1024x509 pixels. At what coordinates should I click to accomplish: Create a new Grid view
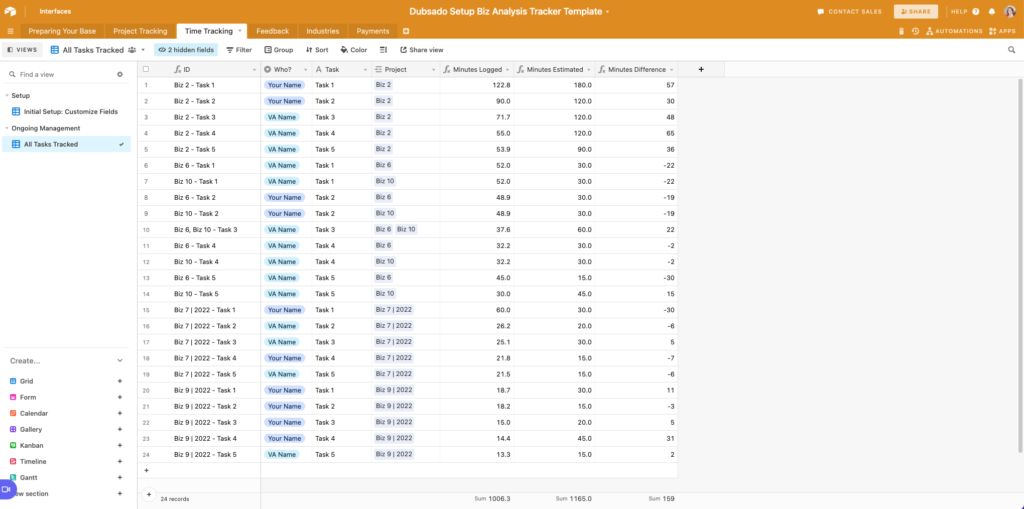click(x=65, y=381)
